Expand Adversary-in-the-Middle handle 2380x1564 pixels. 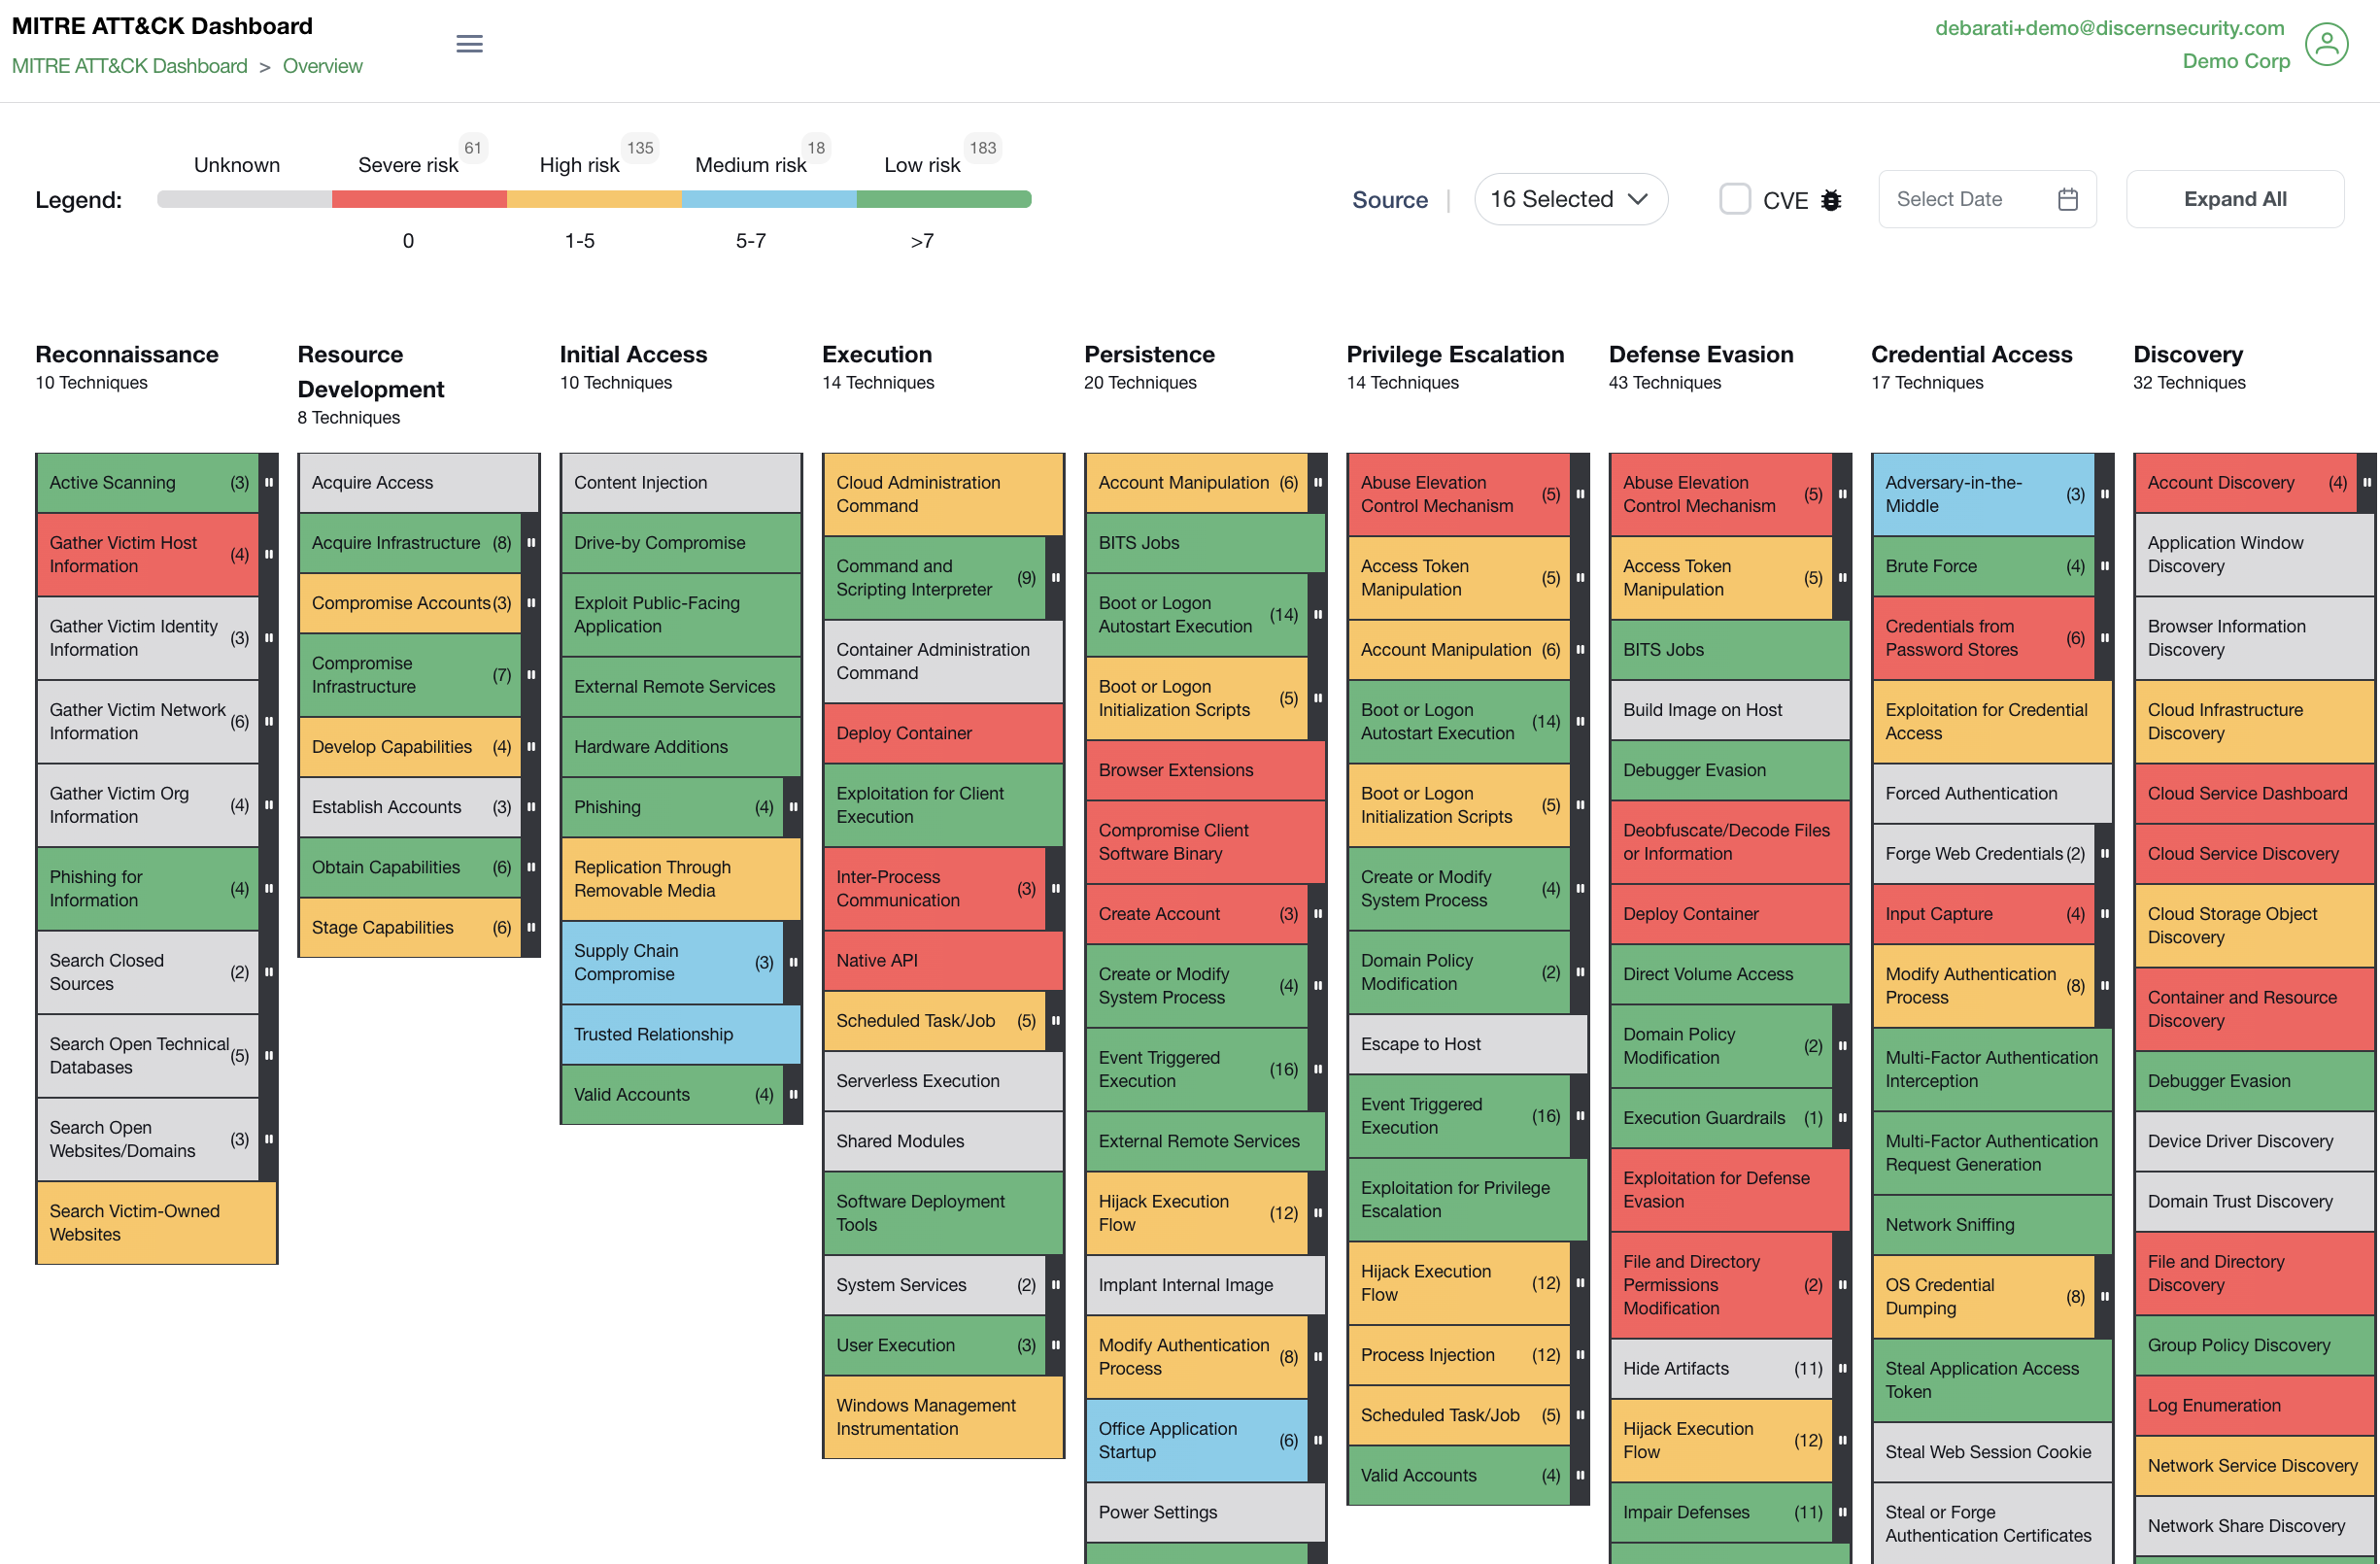click(x=2104, y=495)
